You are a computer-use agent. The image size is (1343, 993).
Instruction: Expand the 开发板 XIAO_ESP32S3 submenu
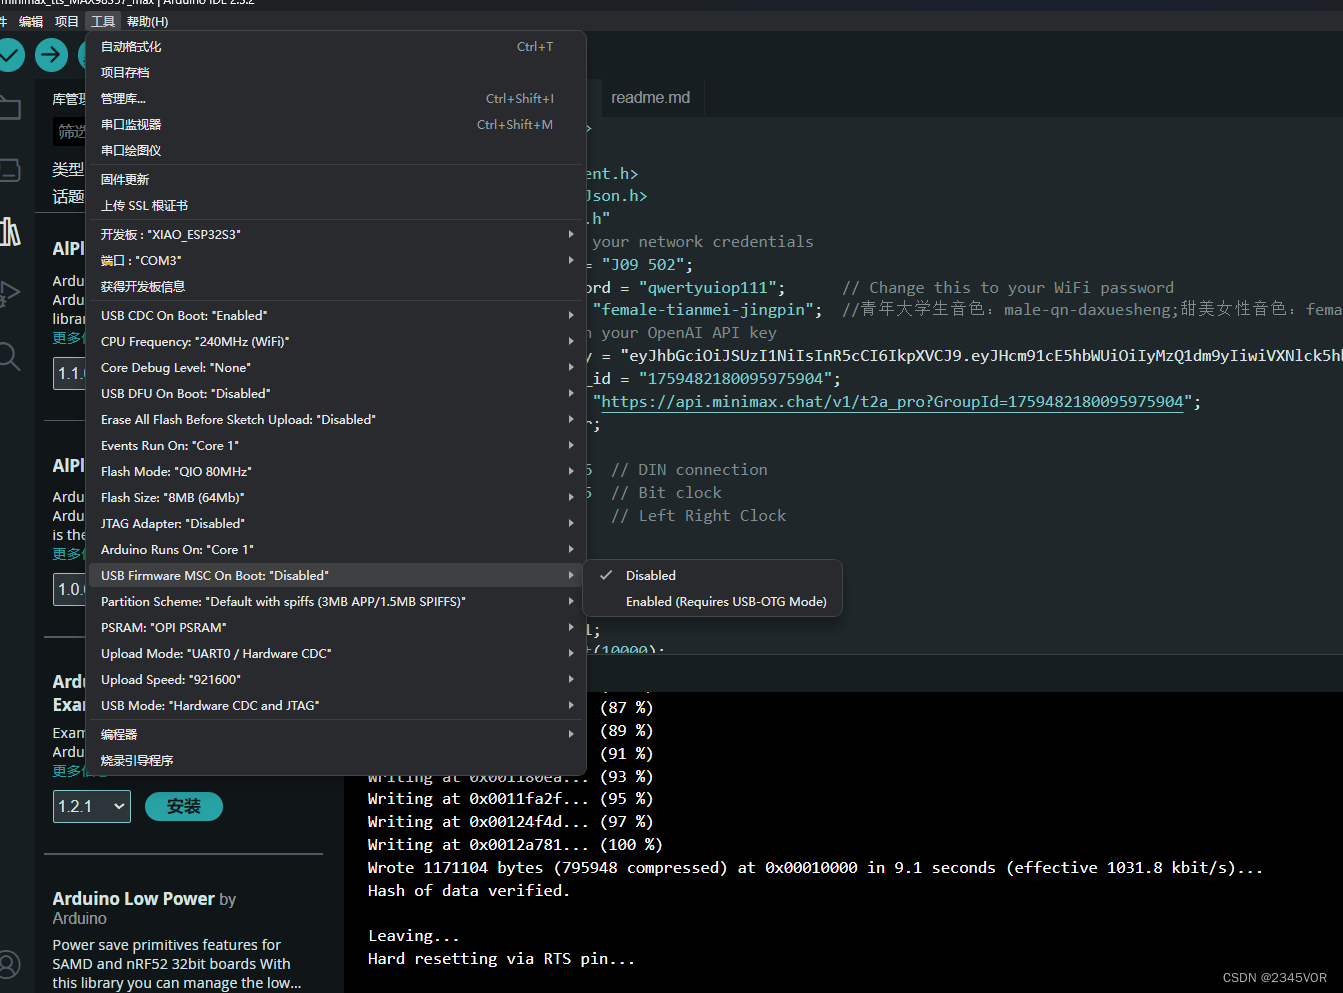(x=336, y=234)
